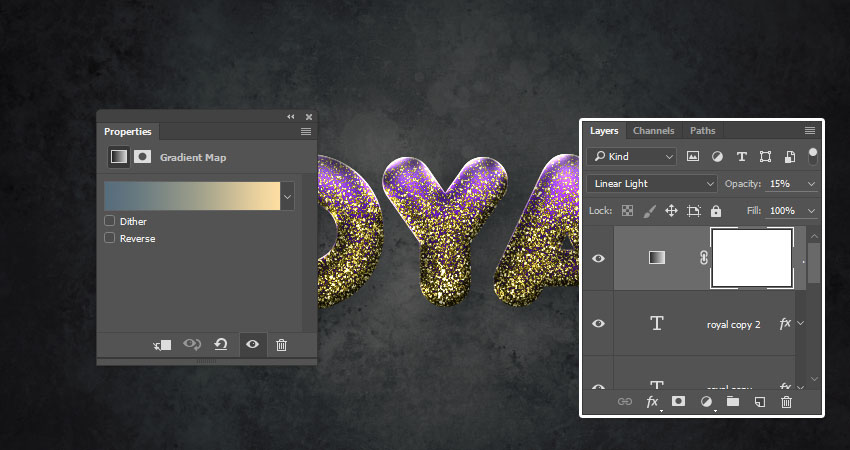Add a layer mask from Layers panel footer
This screenshot has width=850, height=450.
(678, 401)
